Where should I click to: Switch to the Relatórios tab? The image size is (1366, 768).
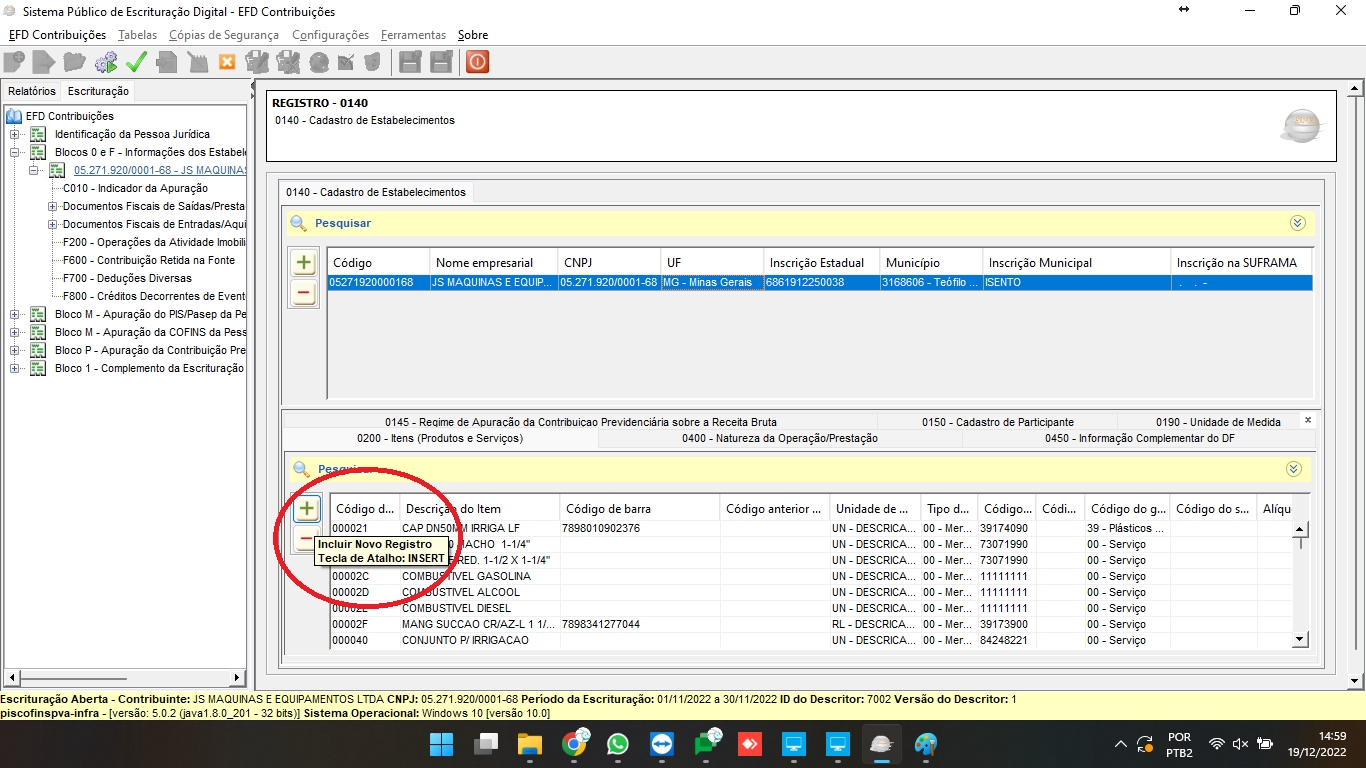coord(32,91)
